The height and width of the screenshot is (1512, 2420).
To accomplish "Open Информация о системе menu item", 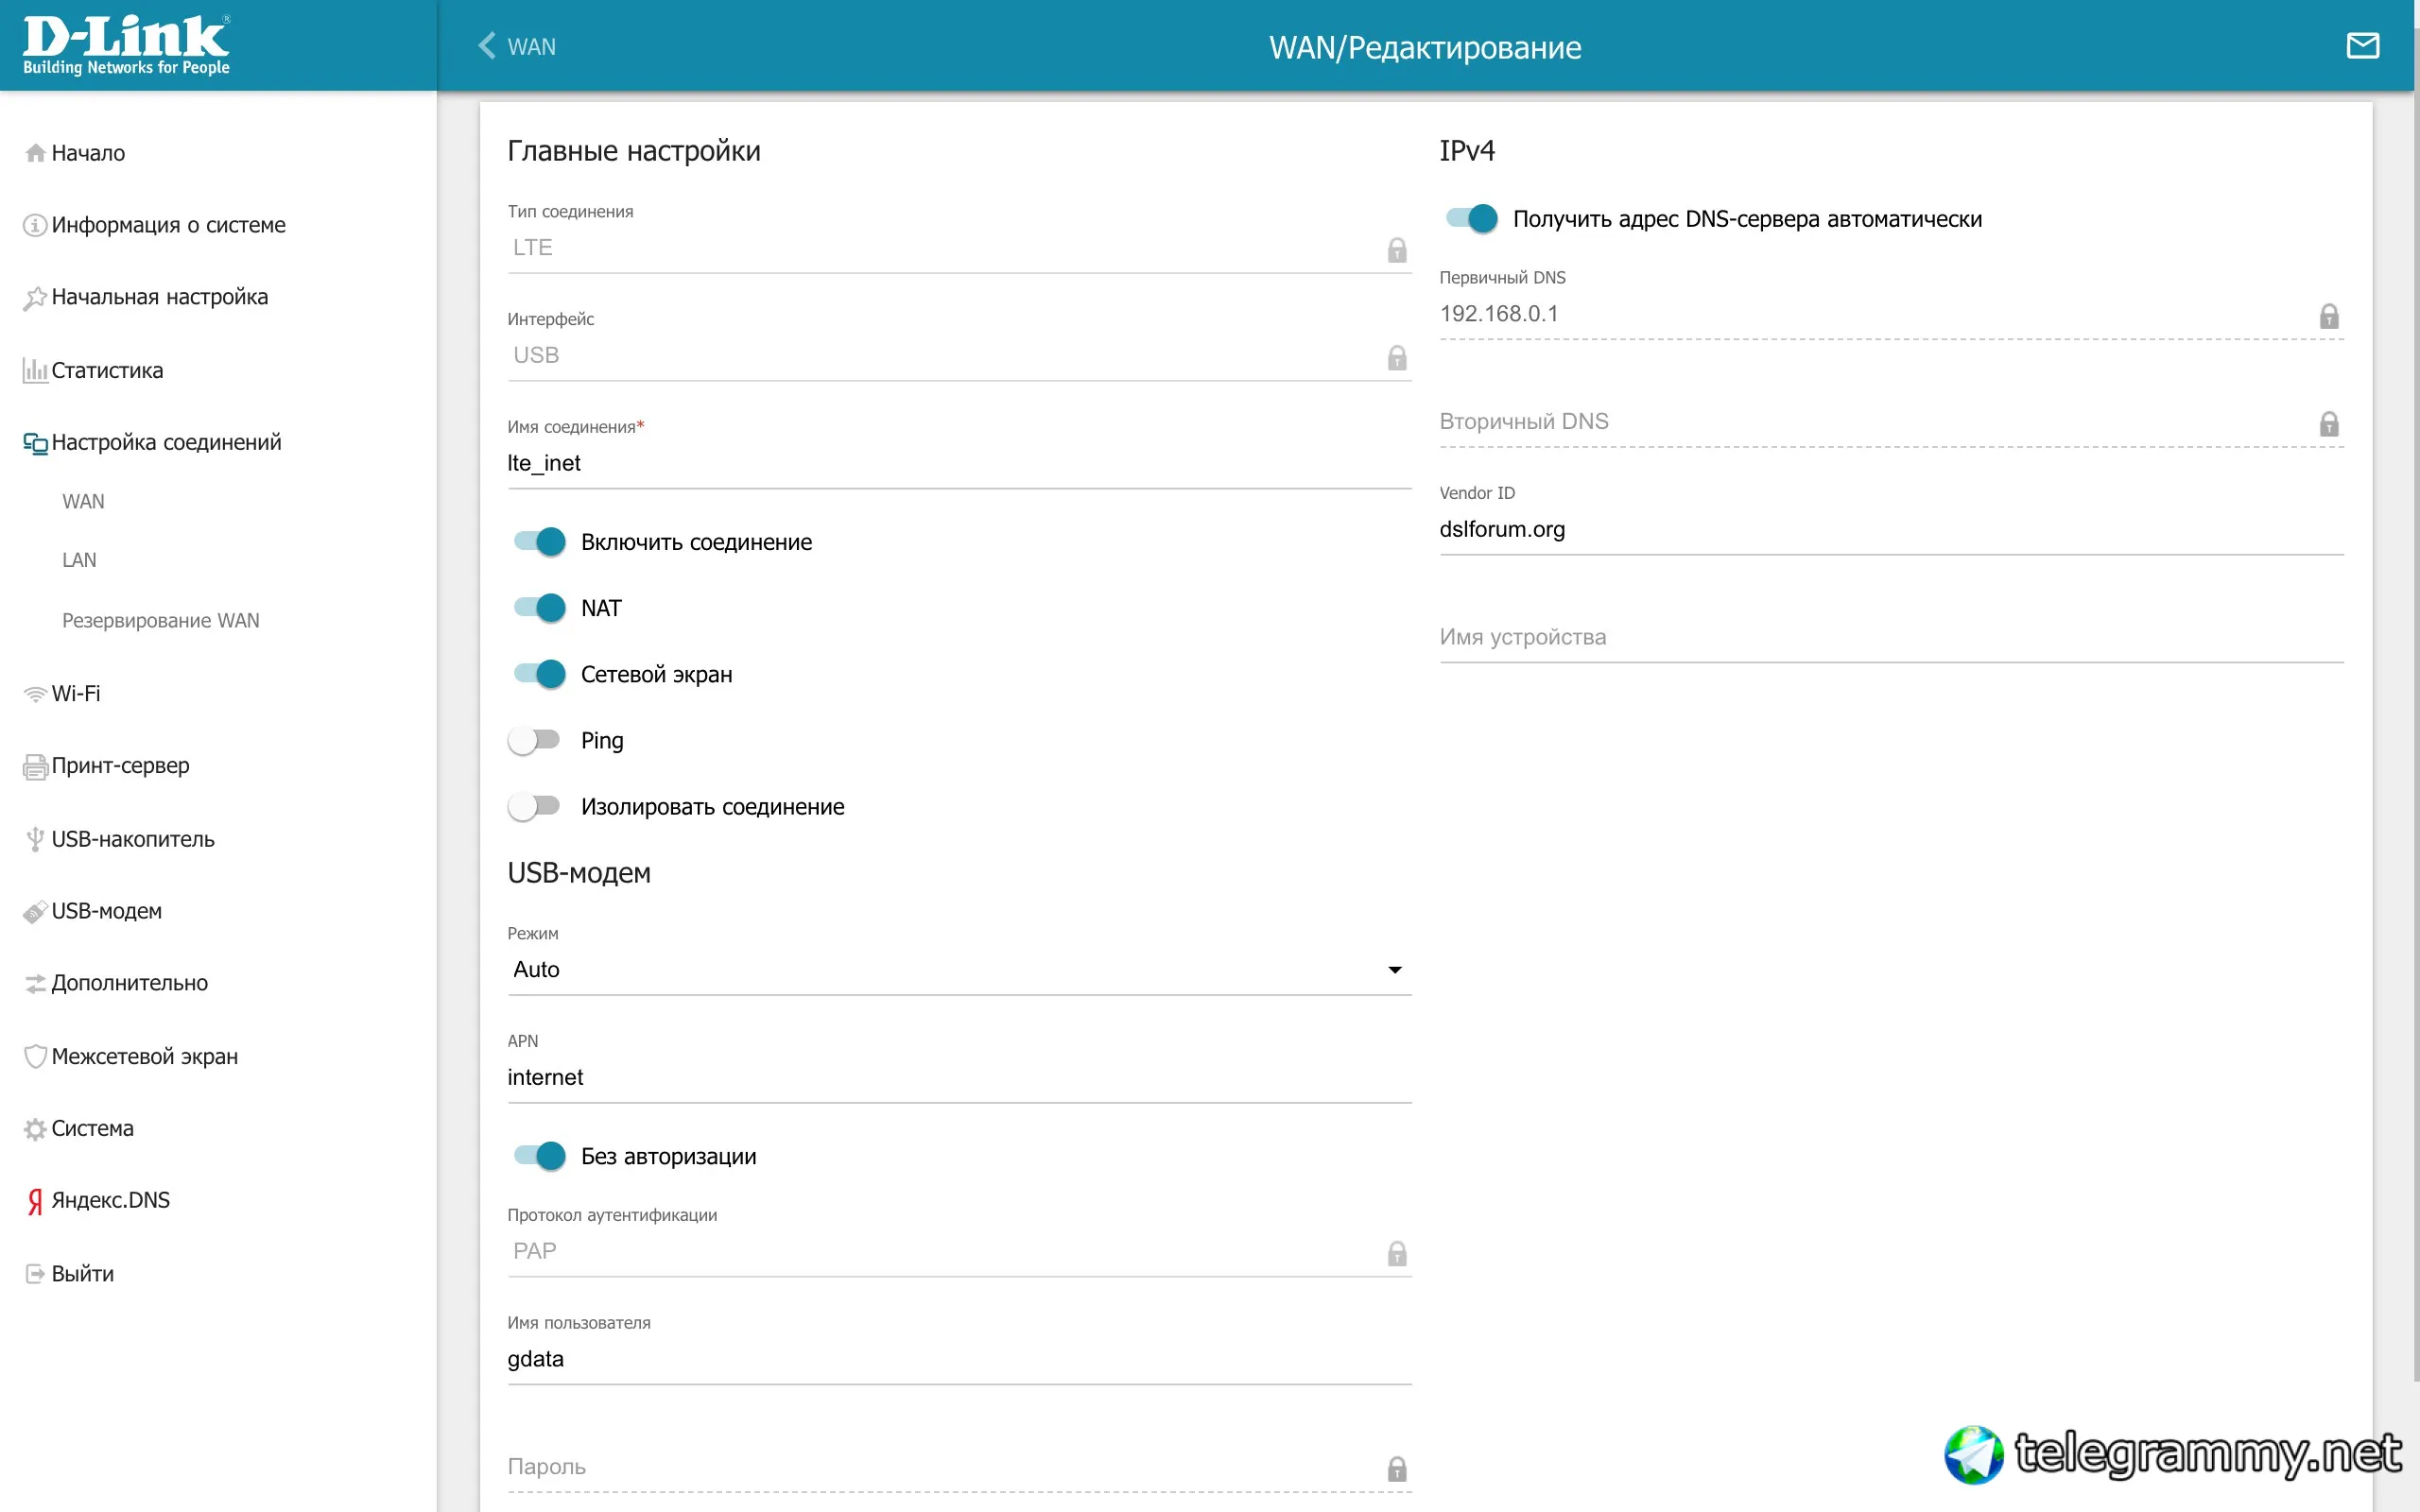I will [168, 225].
